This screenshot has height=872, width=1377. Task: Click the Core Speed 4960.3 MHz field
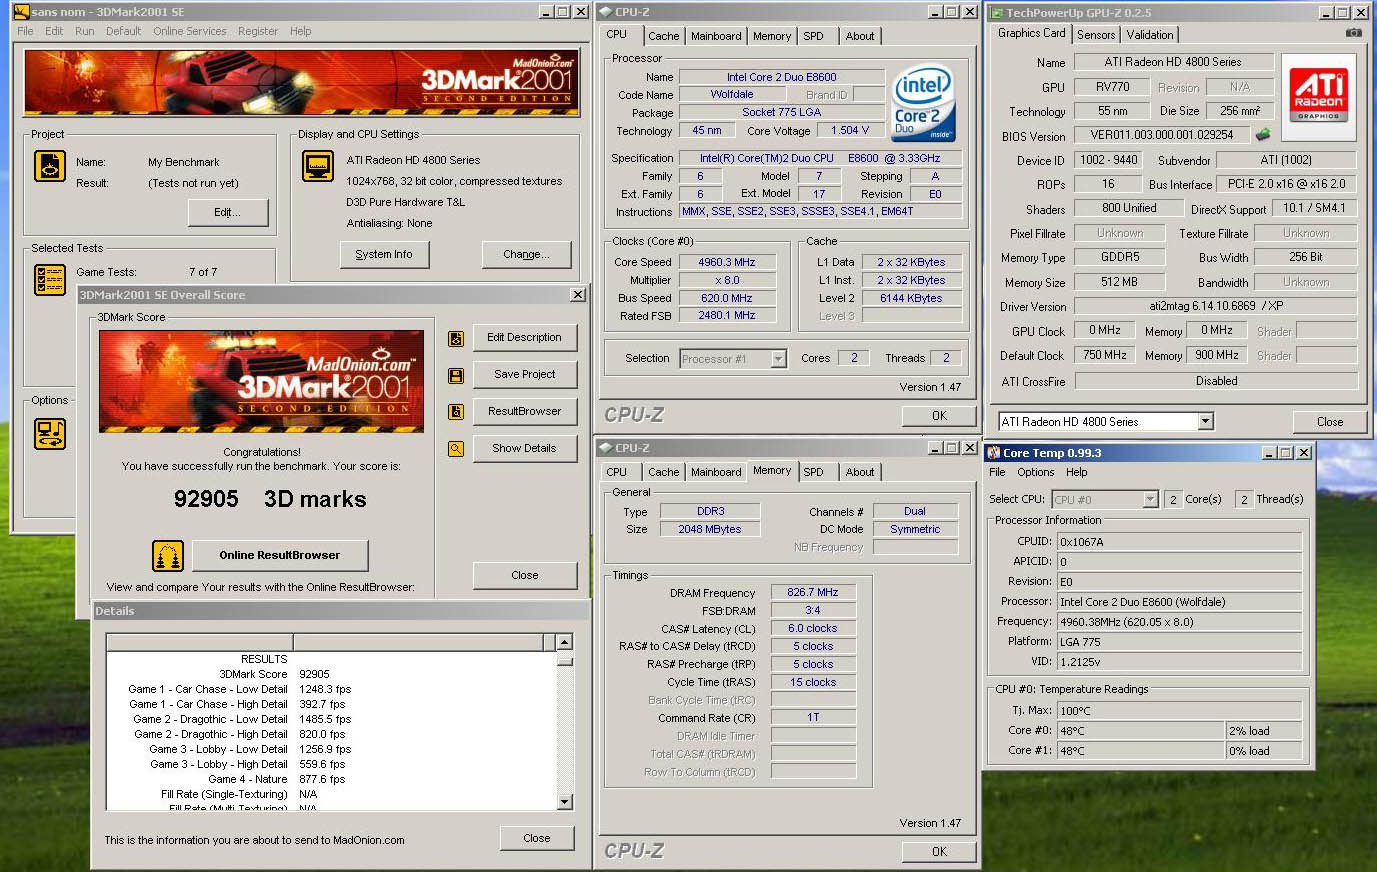727,263
